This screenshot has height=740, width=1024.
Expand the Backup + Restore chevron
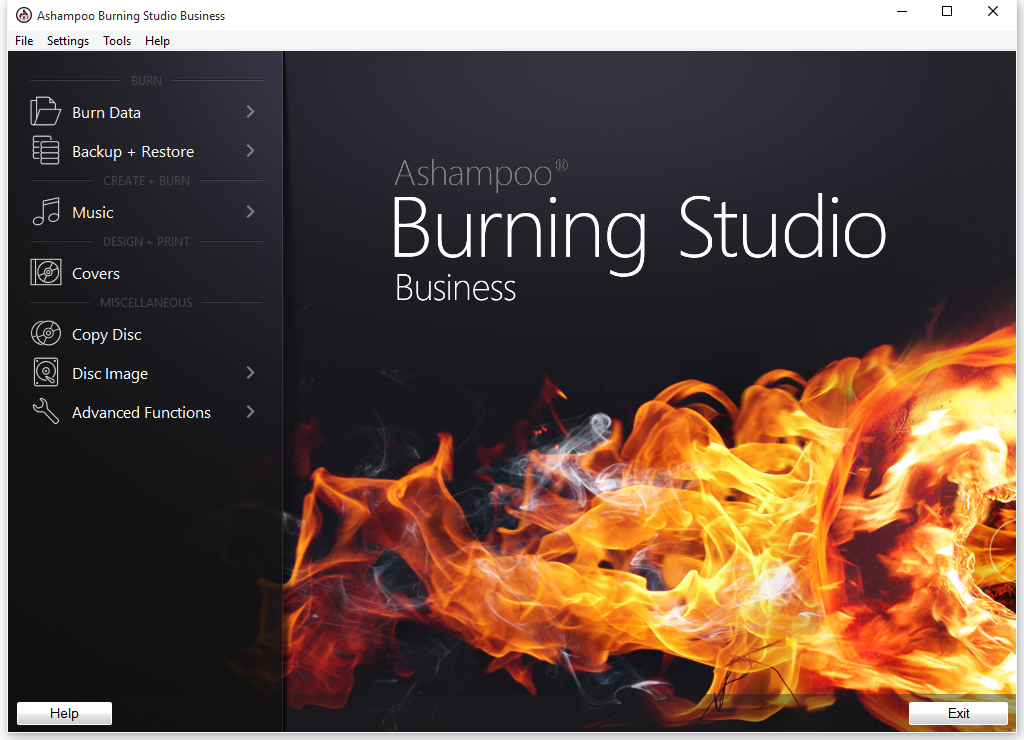point(250,151)
